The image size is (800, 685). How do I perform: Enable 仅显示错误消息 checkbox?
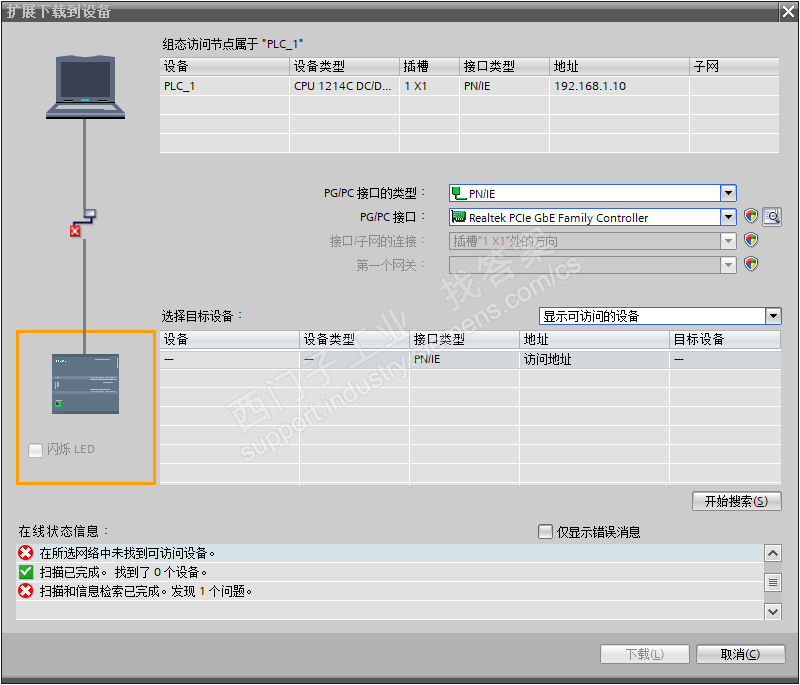(545, 531)
